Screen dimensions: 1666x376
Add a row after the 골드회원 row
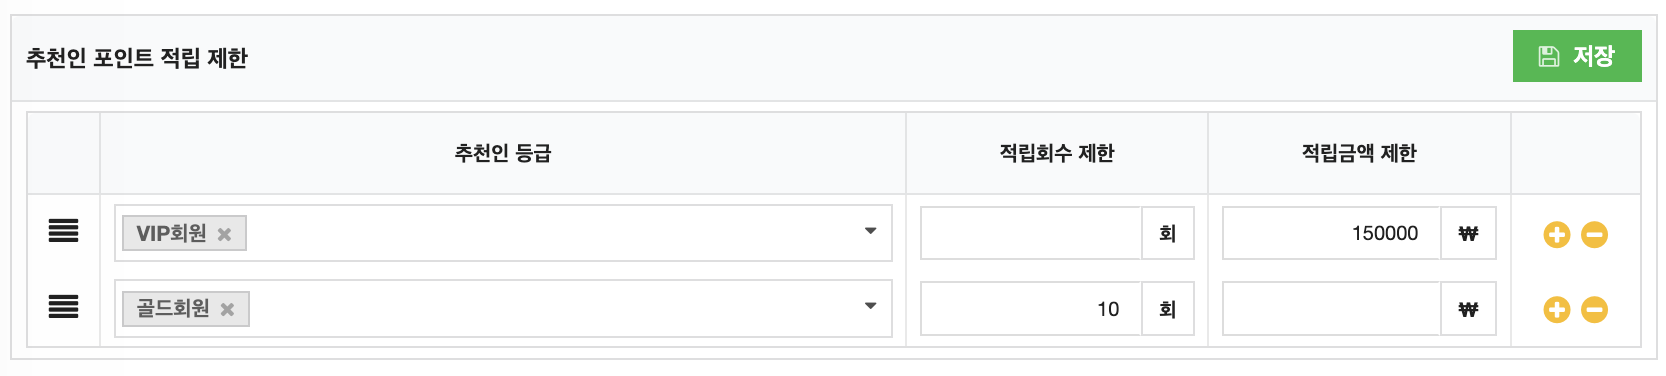[x=1556, y=310]
